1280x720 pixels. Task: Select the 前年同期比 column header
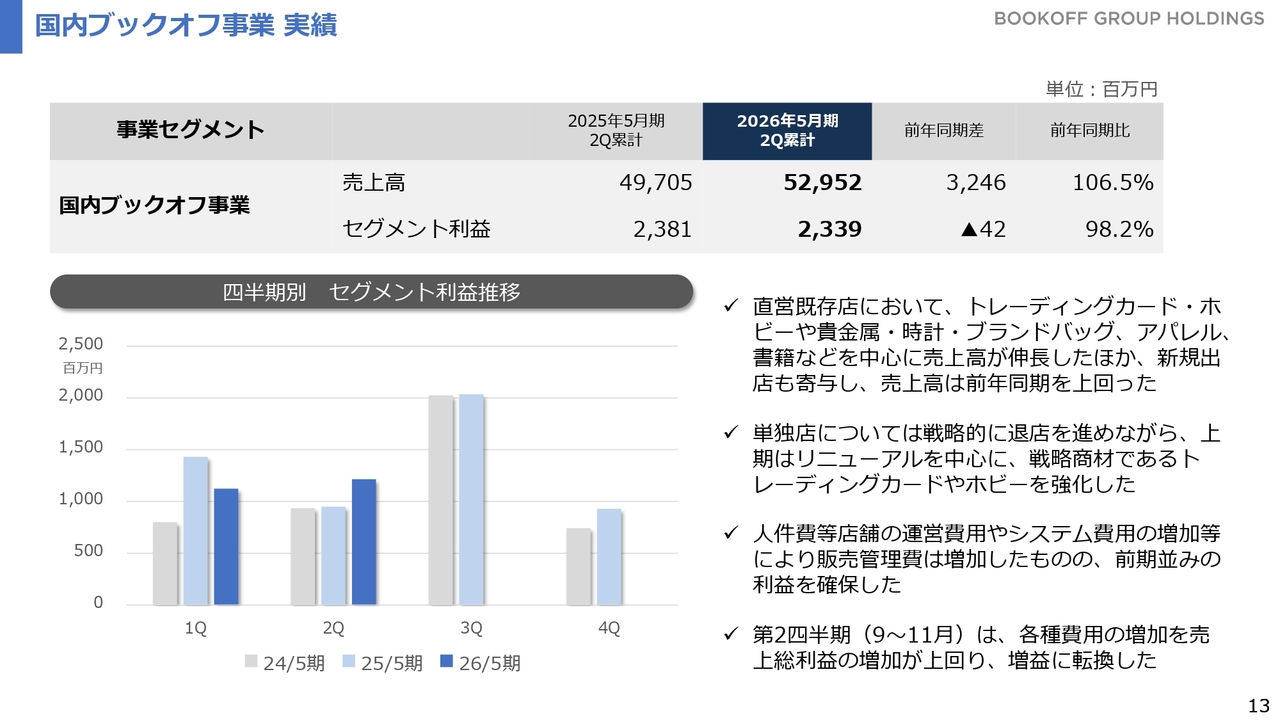(1090, 131)
